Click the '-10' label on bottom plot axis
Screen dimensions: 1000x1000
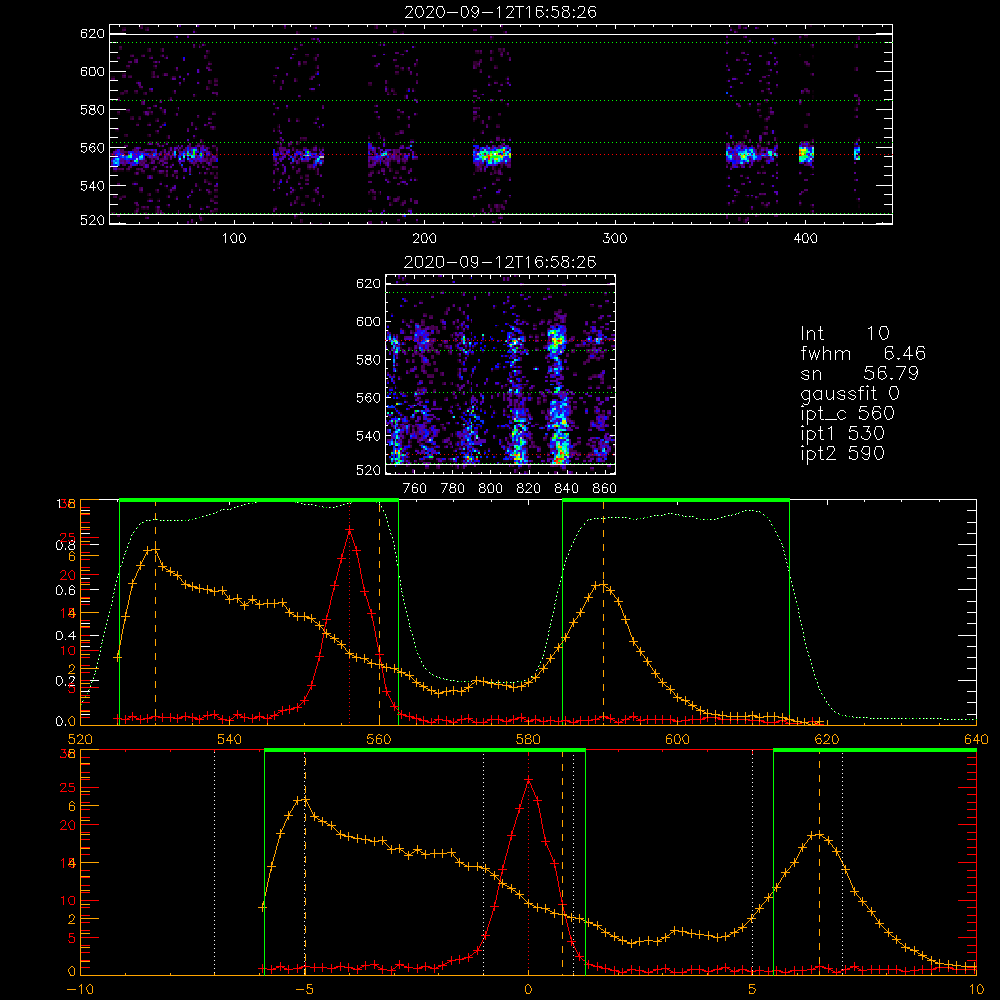click(x=80, y=990)
